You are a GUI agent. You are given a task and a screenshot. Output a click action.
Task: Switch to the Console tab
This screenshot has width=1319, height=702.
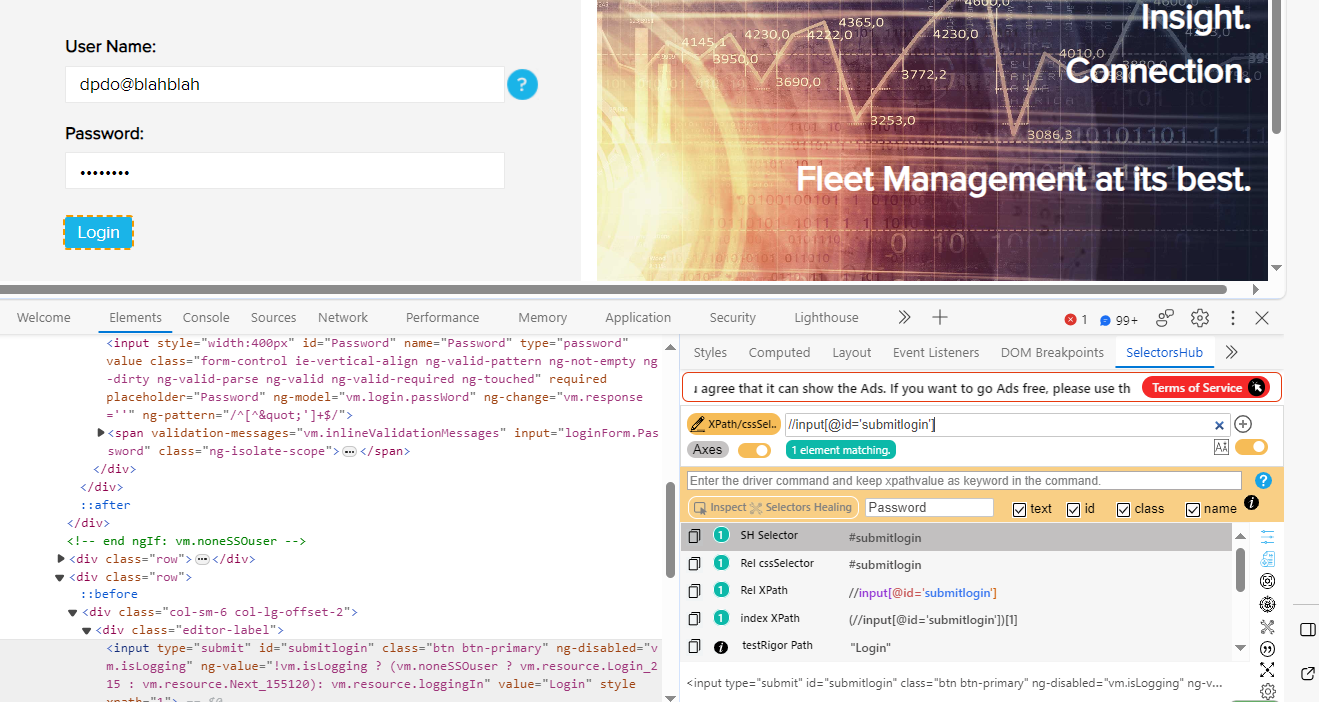206,318
